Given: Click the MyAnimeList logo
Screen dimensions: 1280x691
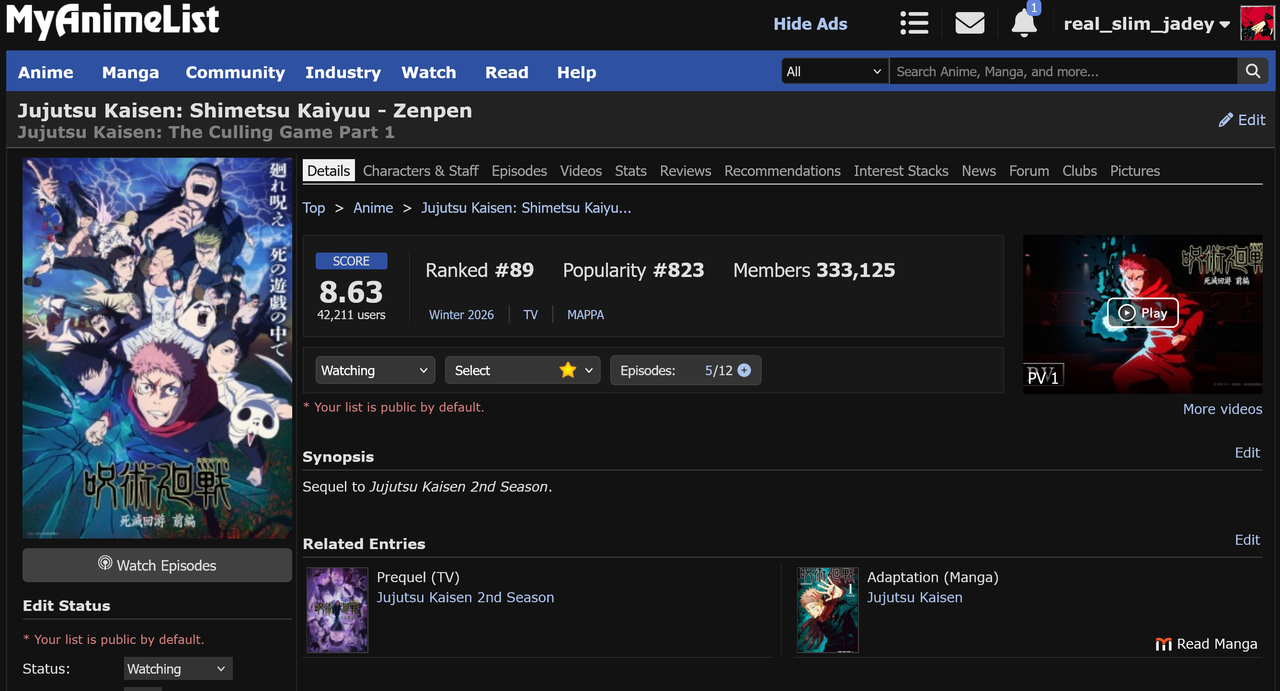Looking at the screenshot, I should click(112, 21).
